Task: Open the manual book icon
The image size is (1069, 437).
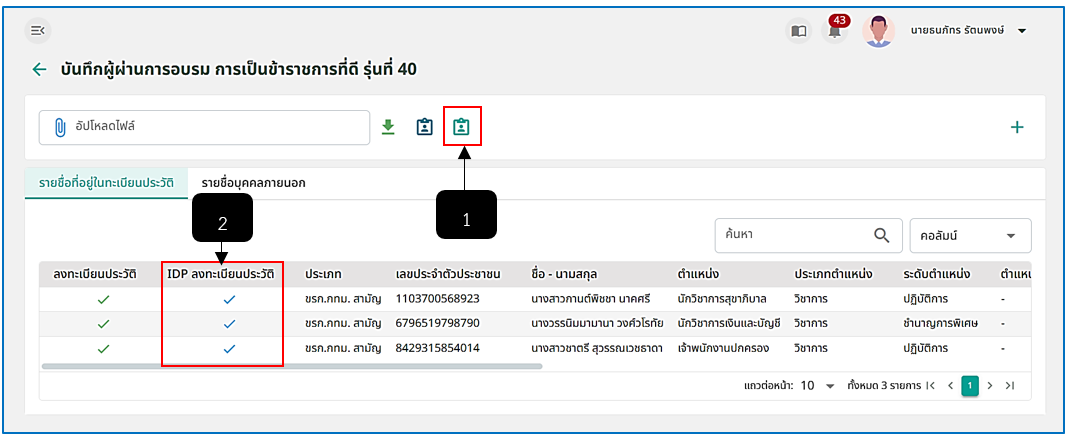Action: tap(798, 31)
